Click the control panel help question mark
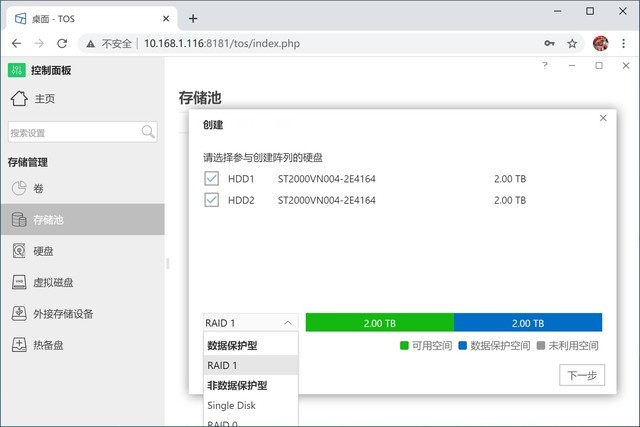 point(544,65)
